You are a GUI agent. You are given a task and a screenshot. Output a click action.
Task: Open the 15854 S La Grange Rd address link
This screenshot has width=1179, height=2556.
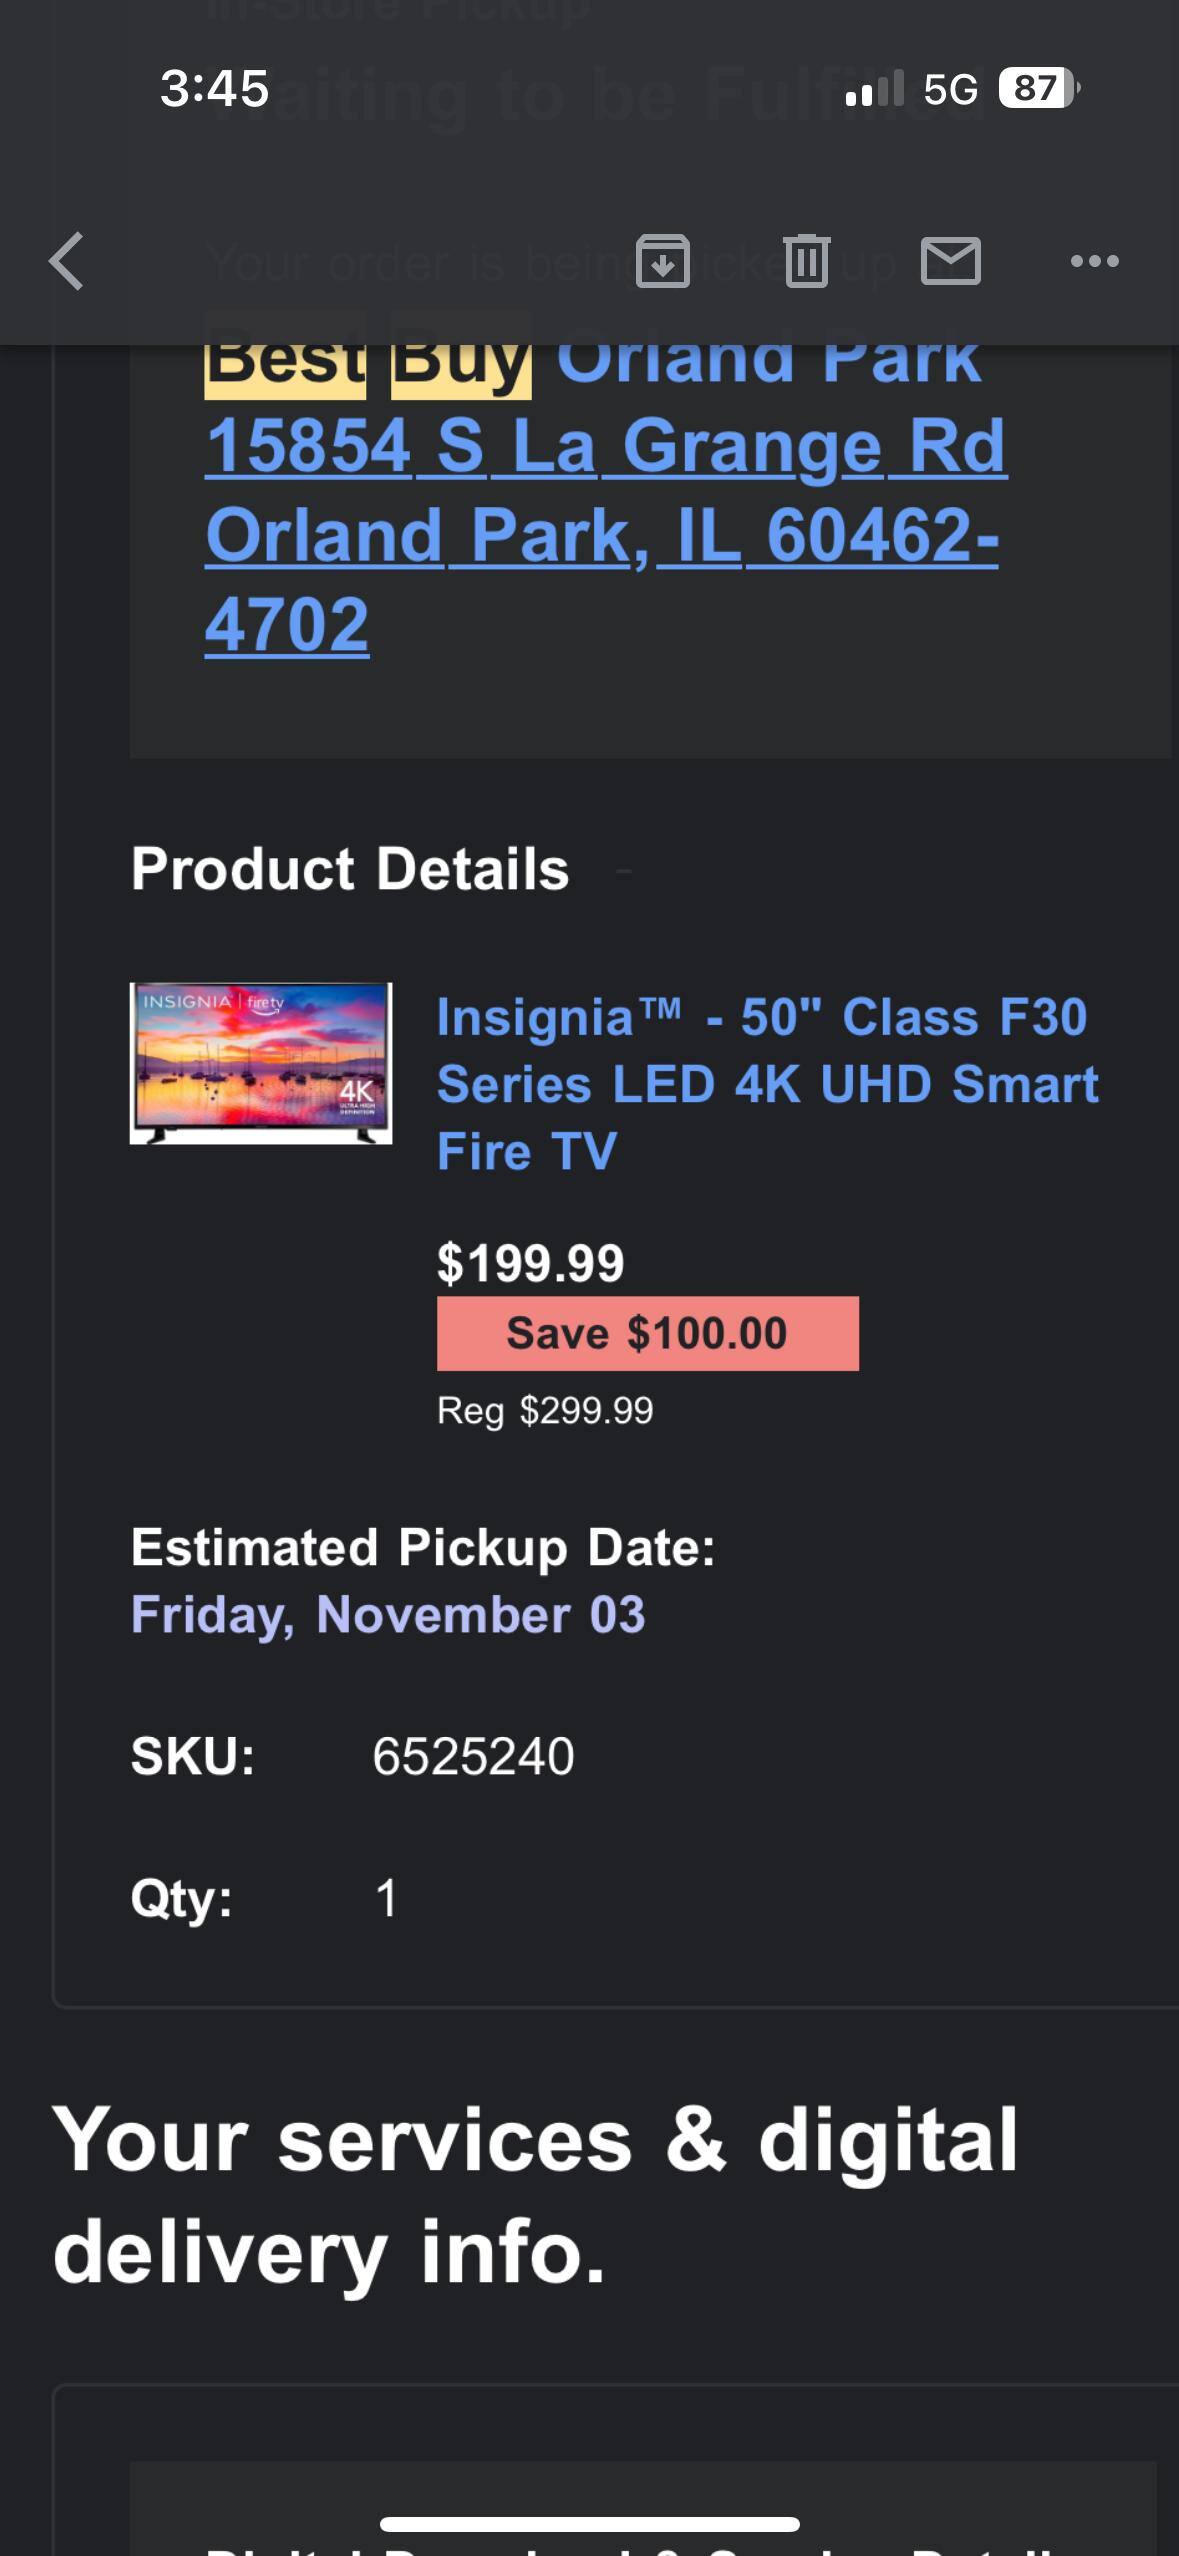pos(605,446)
